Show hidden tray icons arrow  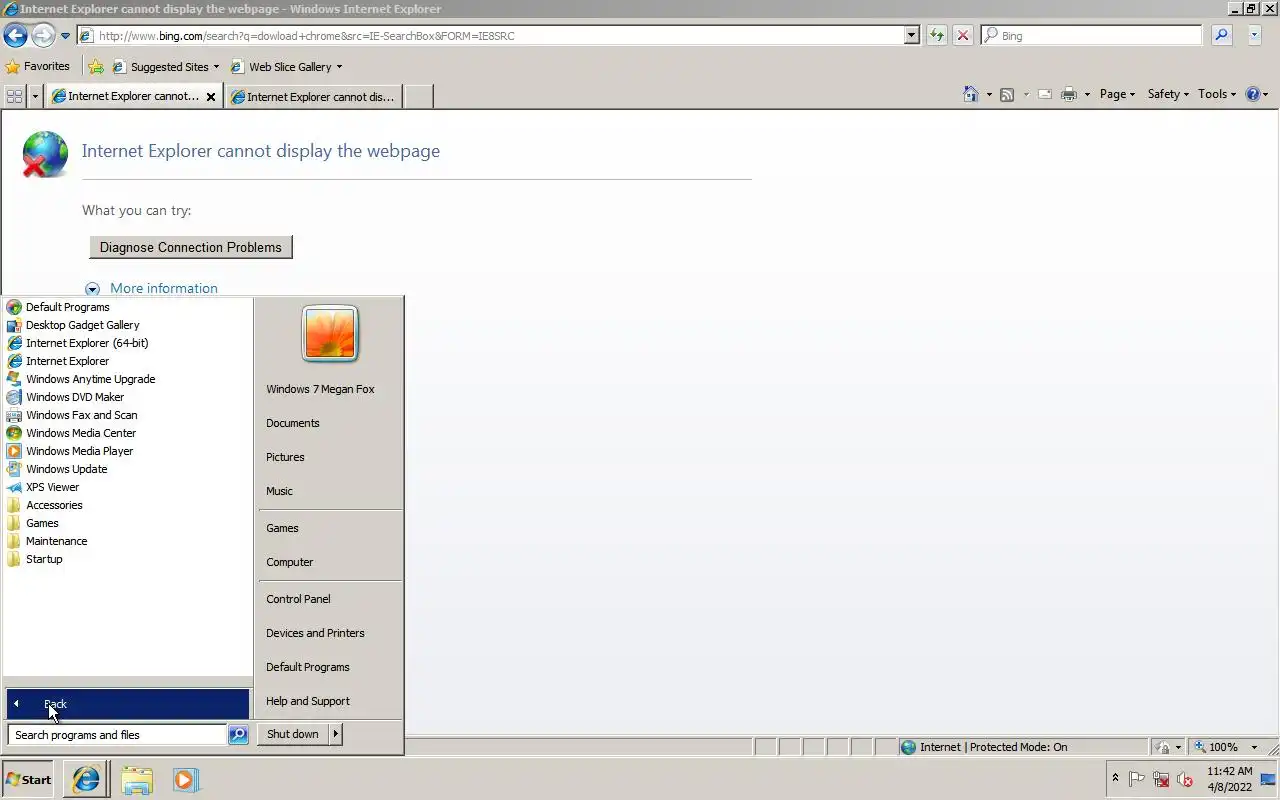pos(1115,778)
